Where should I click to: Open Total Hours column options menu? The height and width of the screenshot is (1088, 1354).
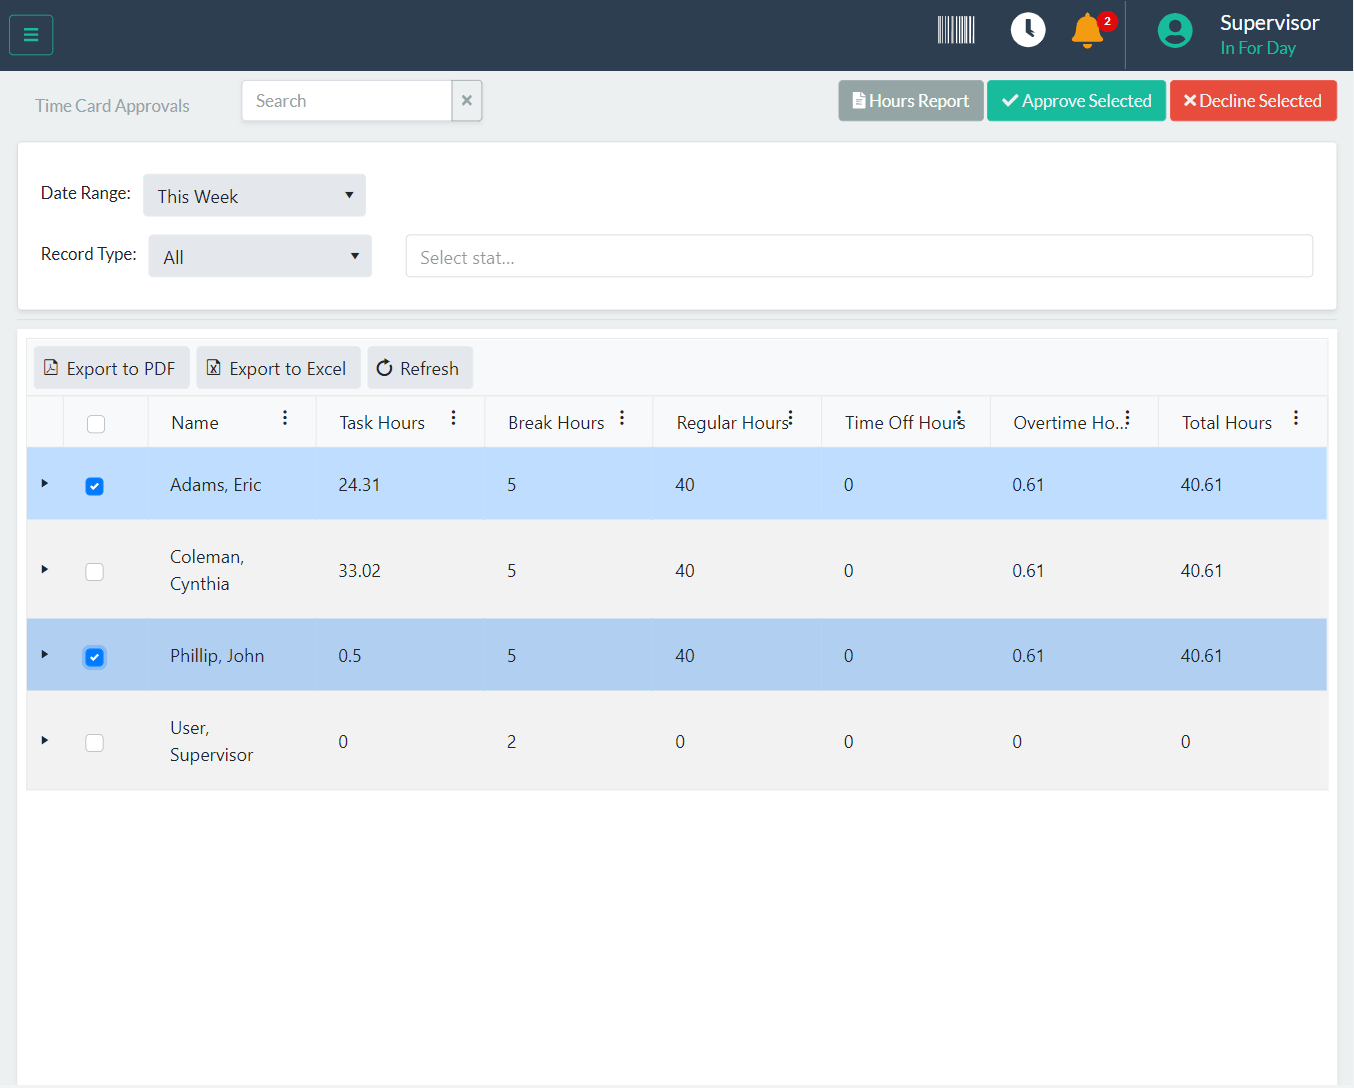(x=1296, y=418)
